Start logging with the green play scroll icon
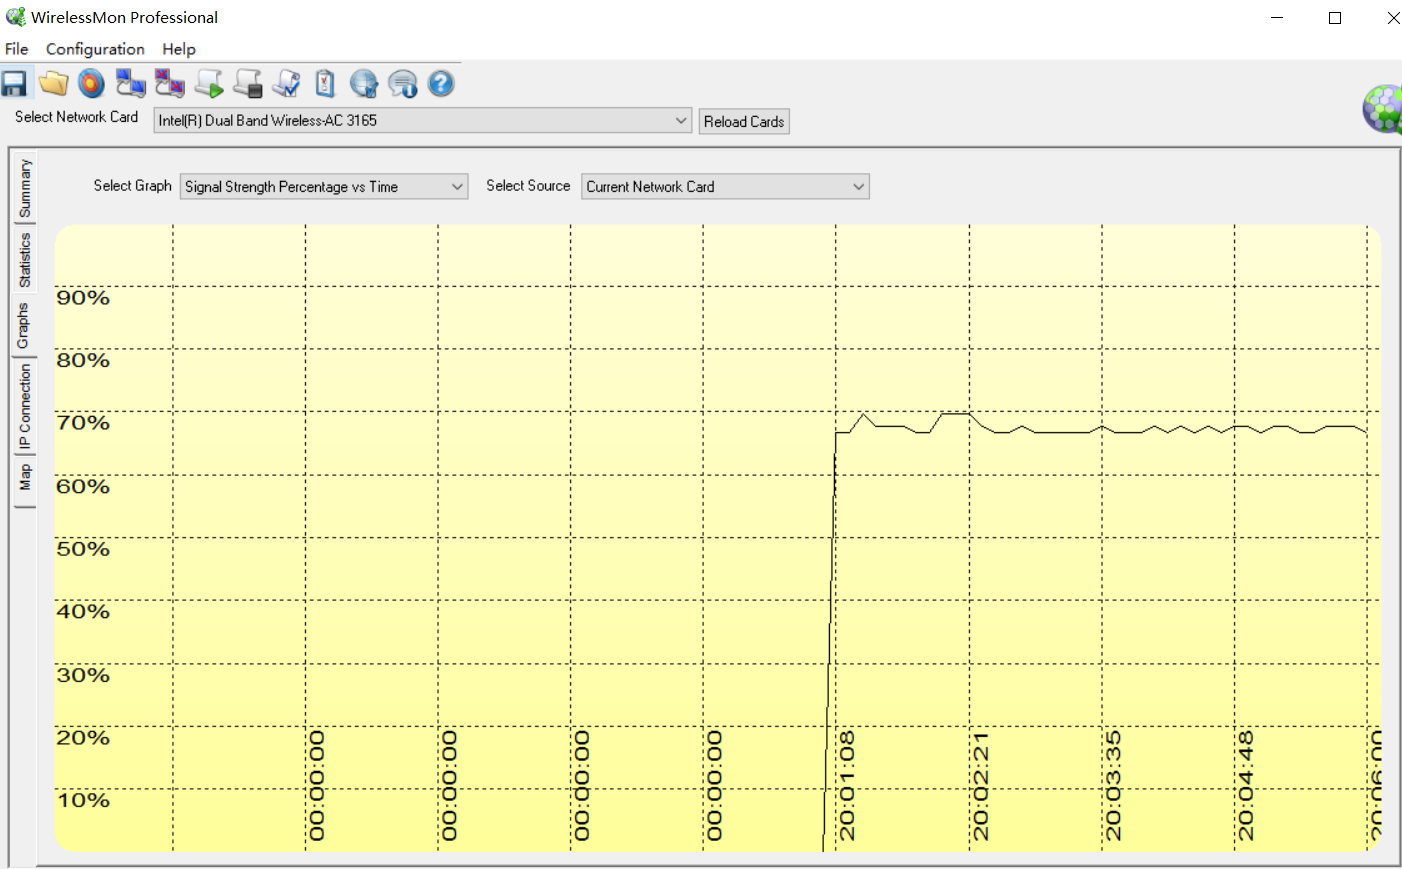The image size is (1402, 869). coord(209,84)
